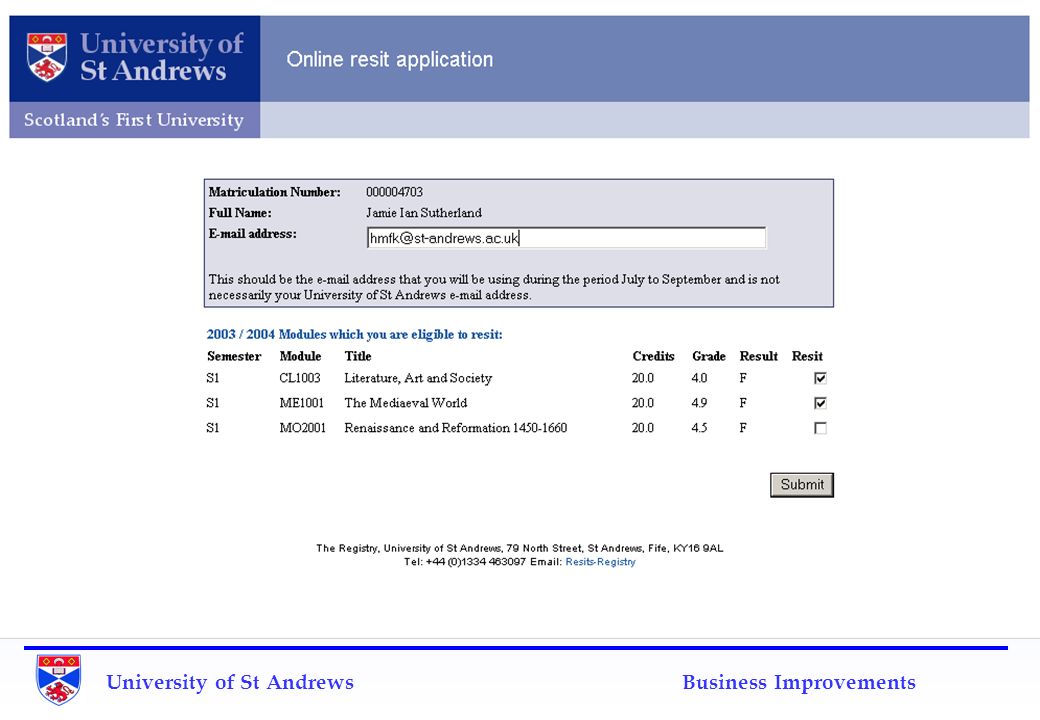Click the University of St Andrews header title
This screenshot has width=1040, height=720.
click(x=162, y=57)
